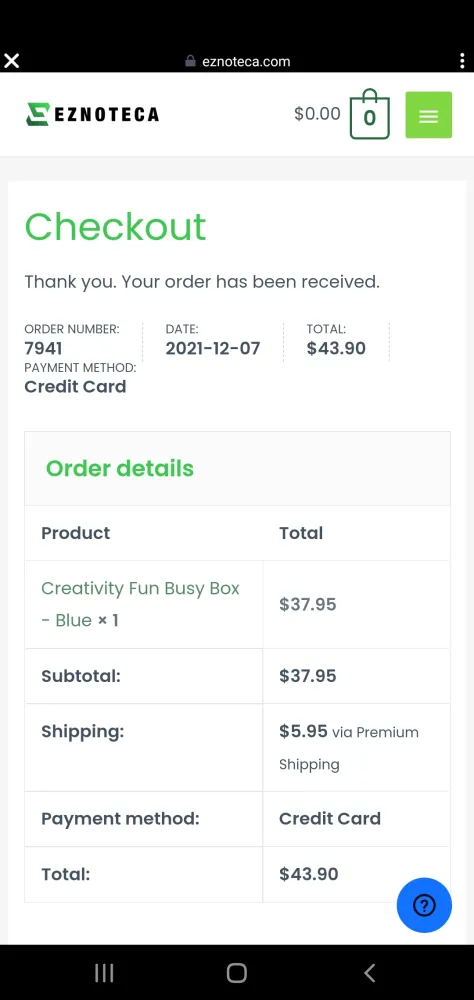Tap the $0.00 cart total

tap(317, 114)
